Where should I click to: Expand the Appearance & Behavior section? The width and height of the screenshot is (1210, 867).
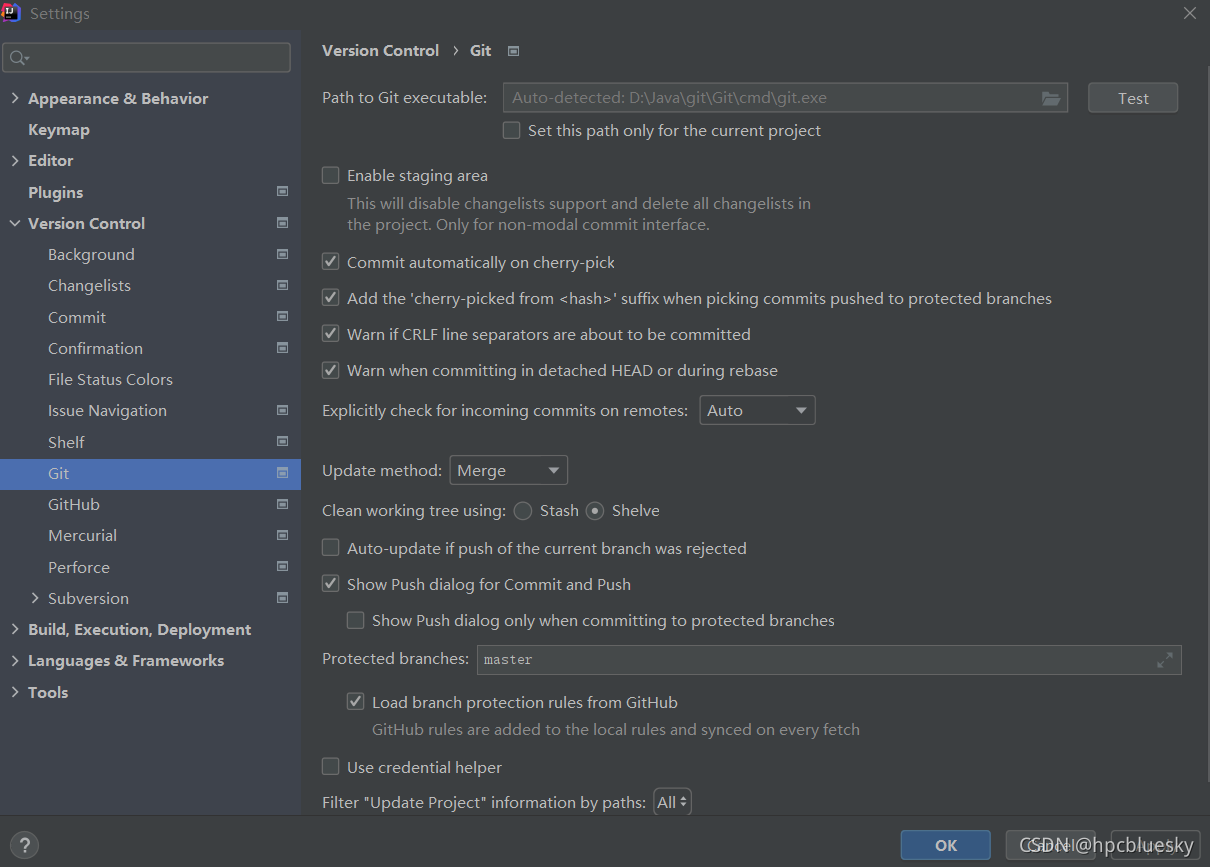pos(15,98)
